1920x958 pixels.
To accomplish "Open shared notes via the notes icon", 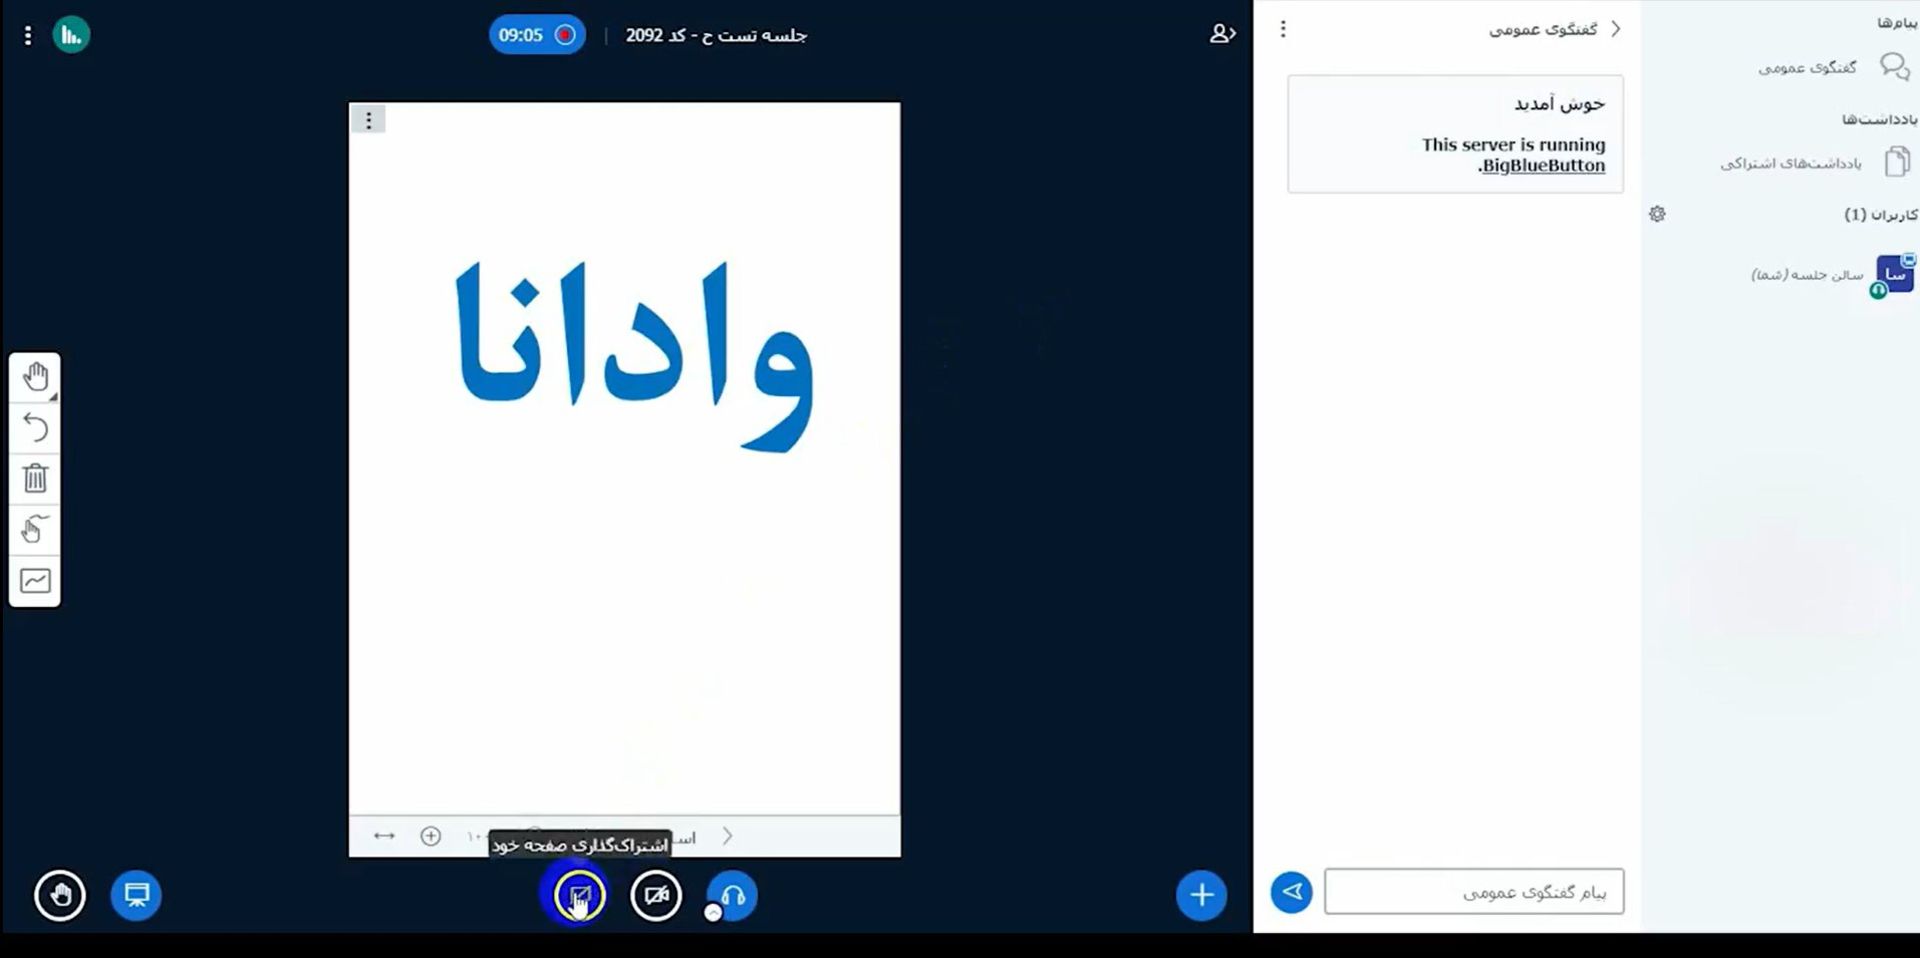I will (x=1895, y=161).
